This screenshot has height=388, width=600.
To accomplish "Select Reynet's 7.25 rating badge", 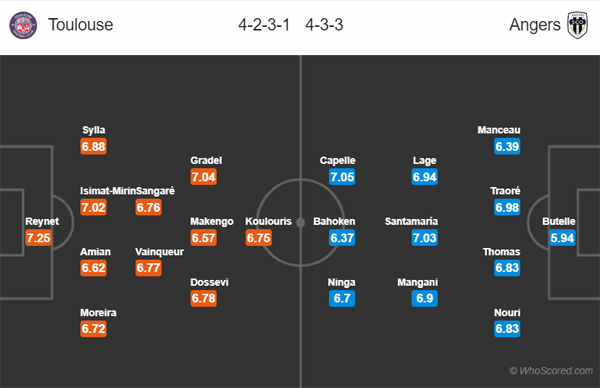I will (x=38, y=238).
